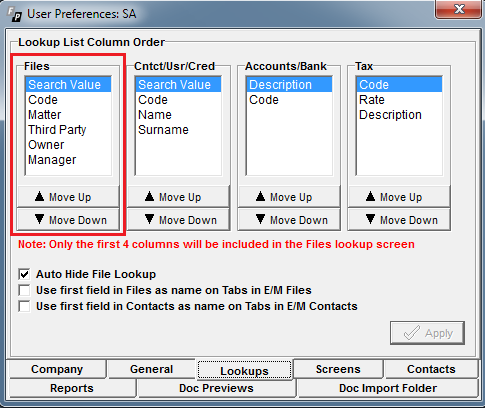Switch to the Company tab
Viewport: 485px width, 408px height.
click(x=57, y=369)
